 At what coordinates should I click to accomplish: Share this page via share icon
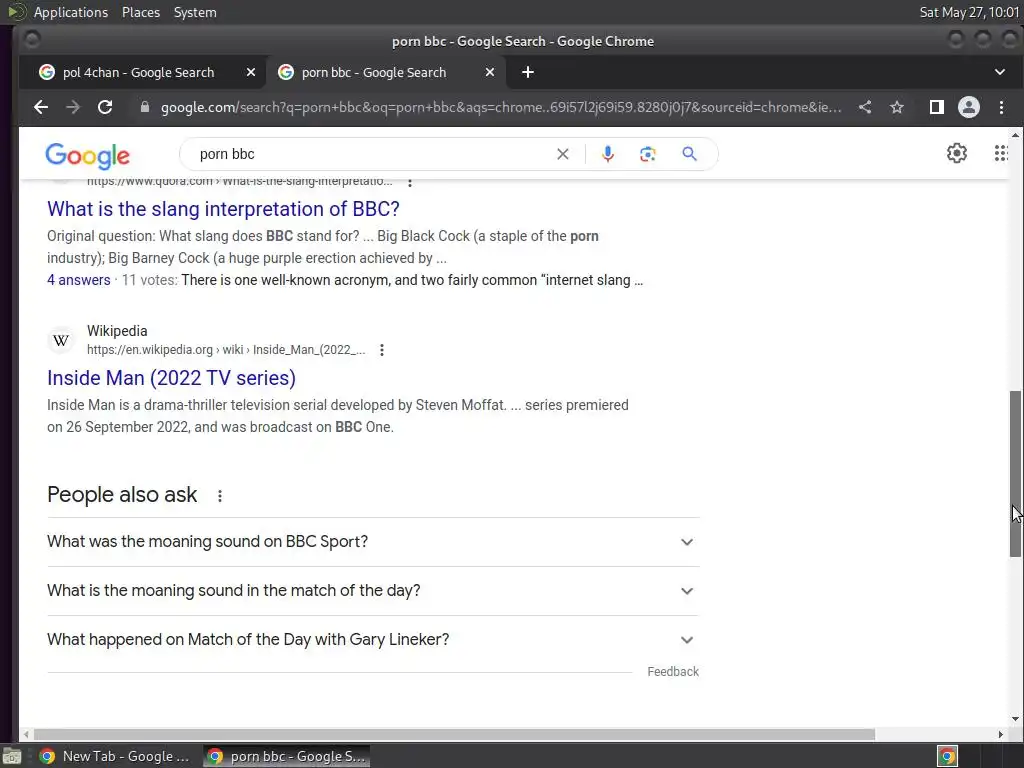(865, 107)
